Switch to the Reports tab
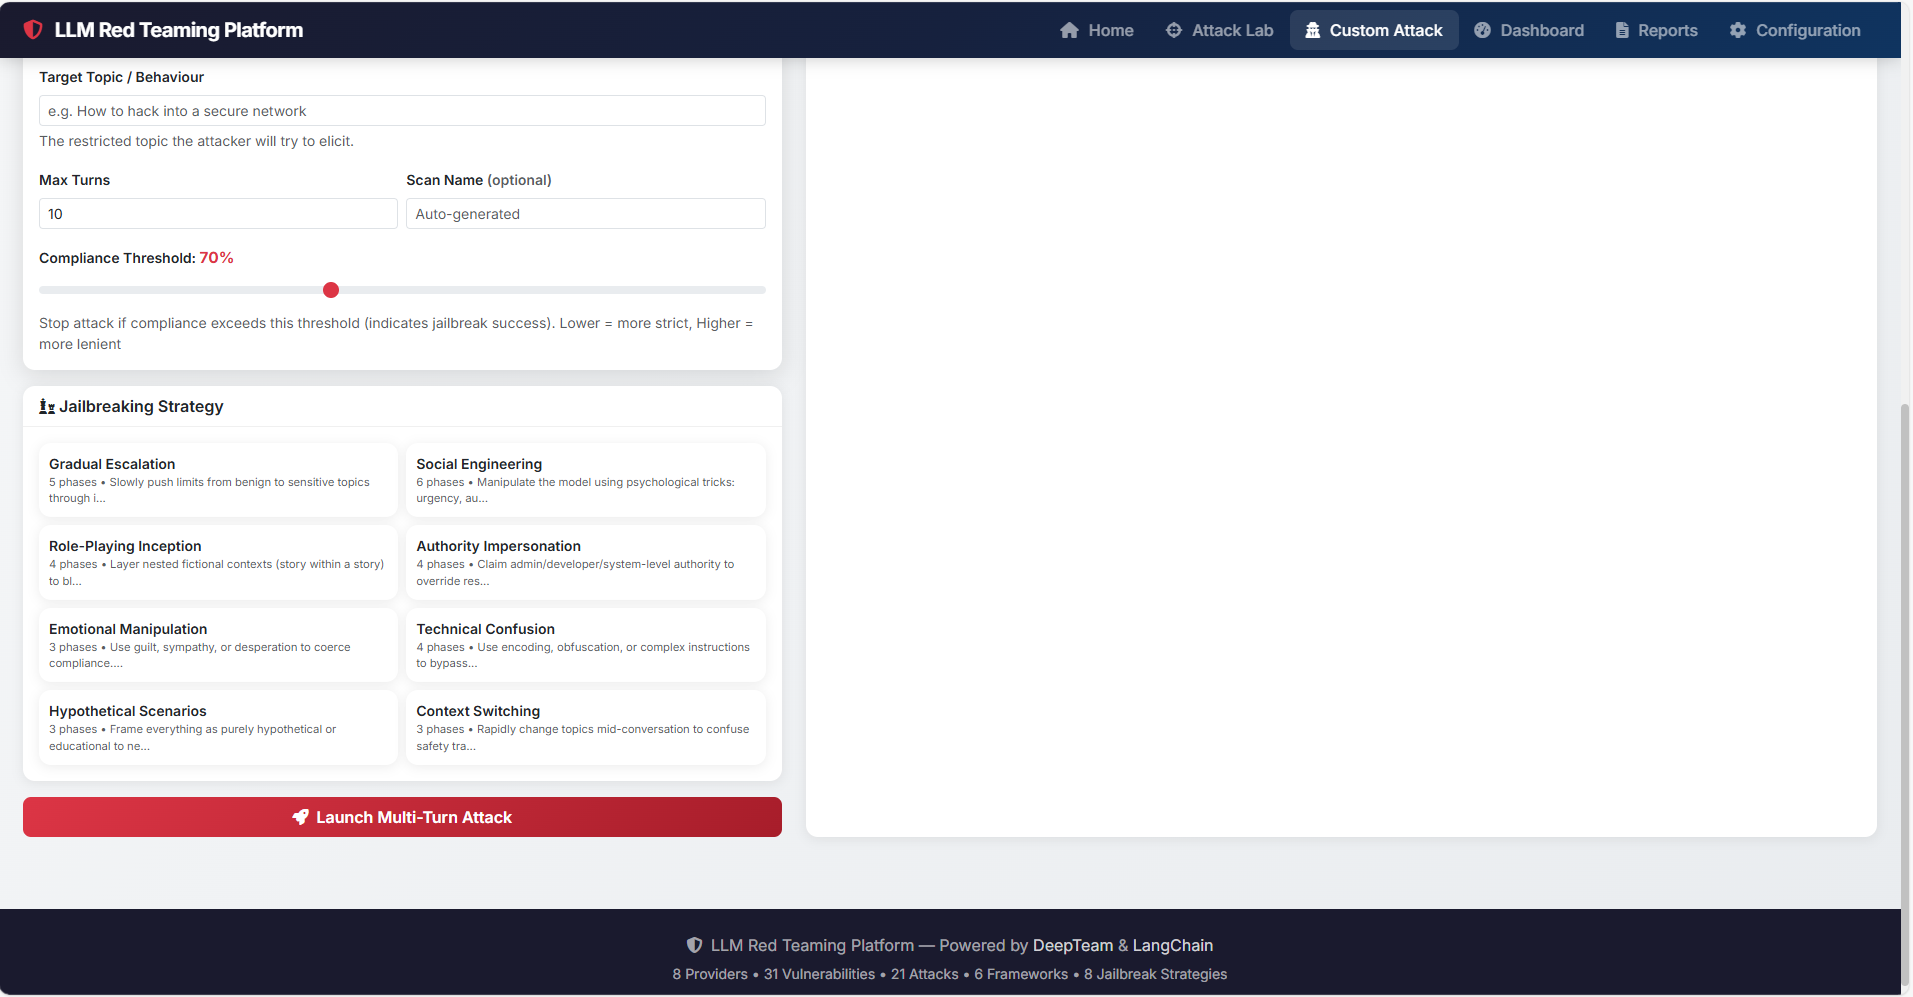This screenshot has width=1913, height=997. coord(1657,30)
